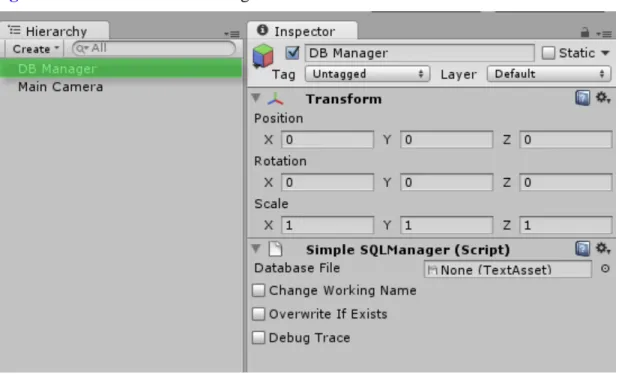Click the Scale Y field
Screen dimensions: 619x374
click(x=446, y=225)
